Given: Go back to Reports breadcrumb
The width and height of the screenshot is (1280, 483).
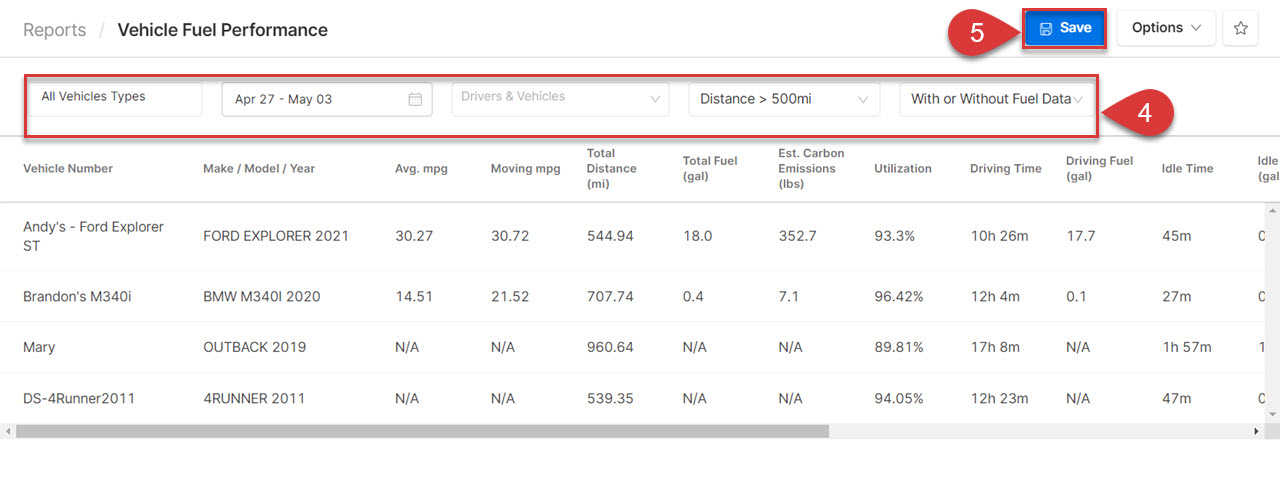Looking at the screenshot, I should click(55, 30).
